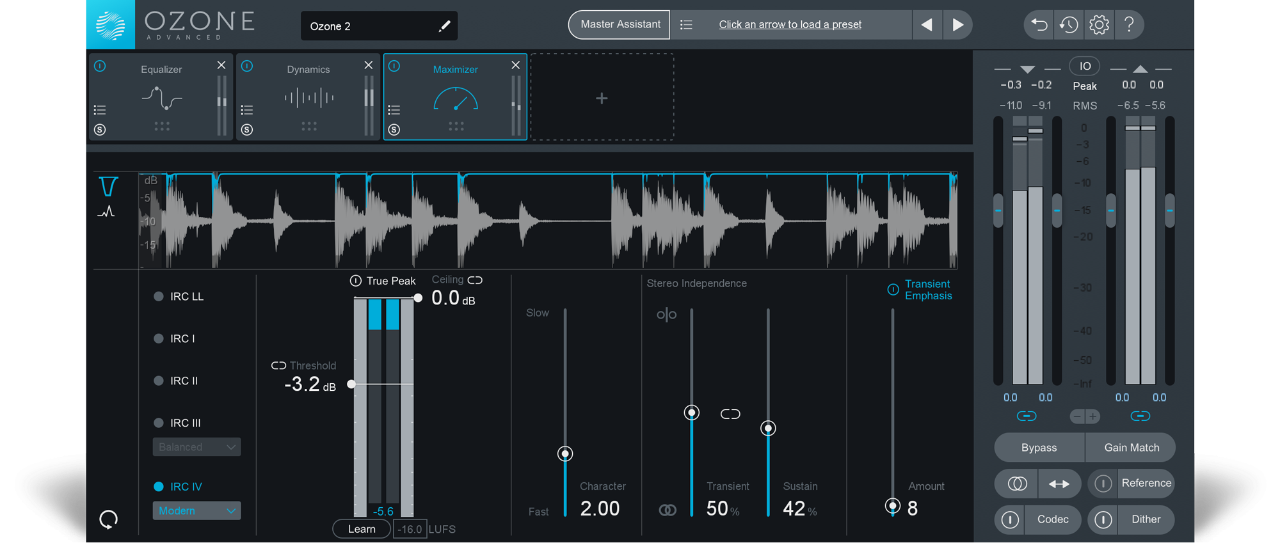Screen dimensions: 1280x552
Task: Toggle the Maximizer module power
Action: click(394, 66)
